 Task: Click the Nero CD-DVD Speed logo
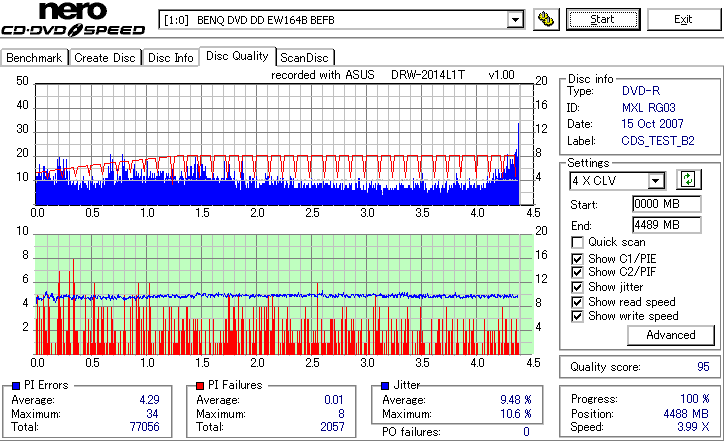pyautogui.click(x=73, y=19)
